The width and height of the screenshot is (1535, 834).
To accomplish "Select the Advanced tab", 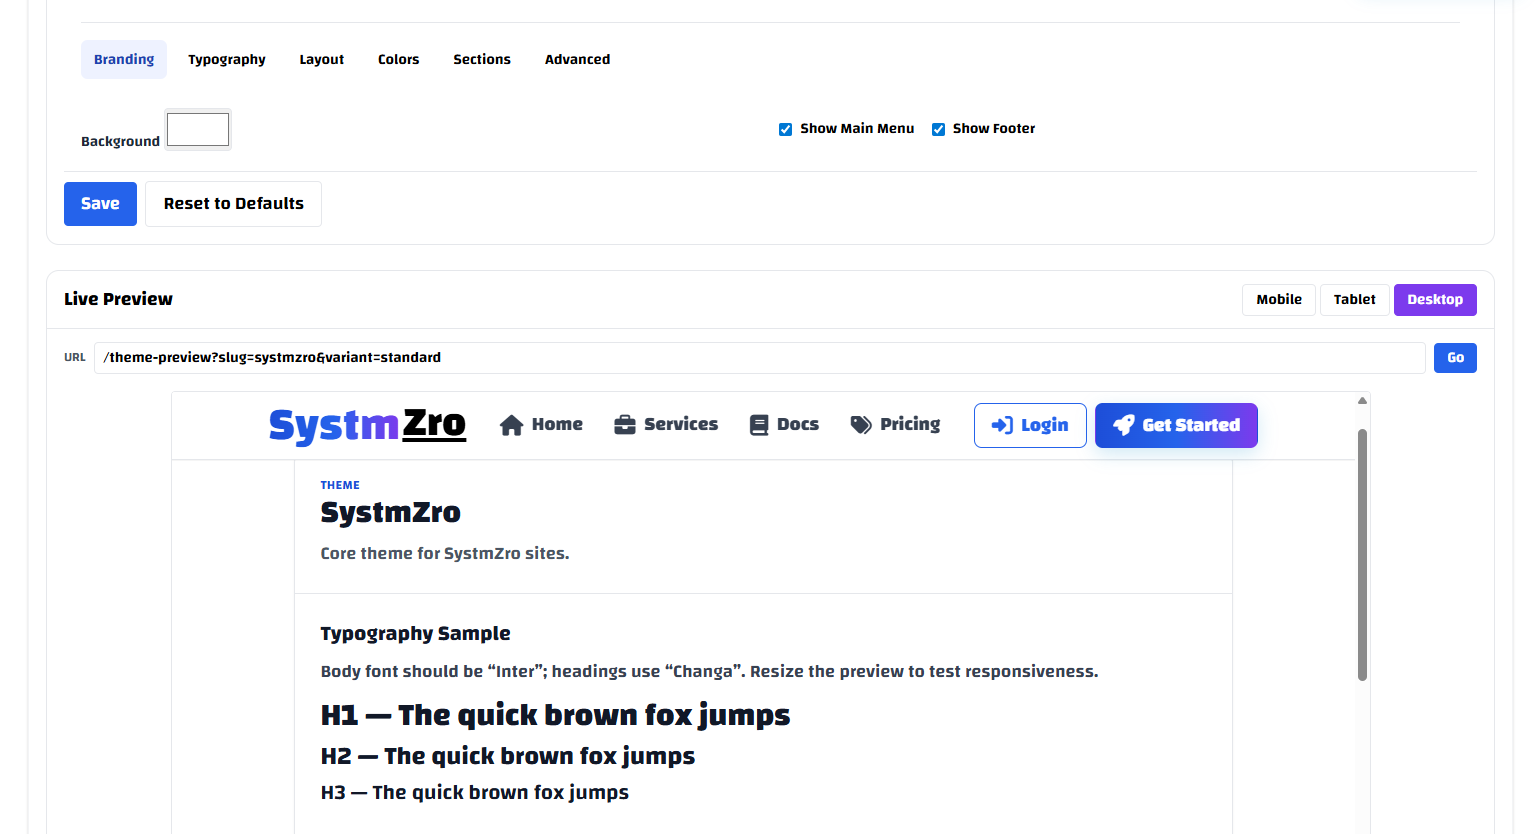I will (x=577, y=60).
